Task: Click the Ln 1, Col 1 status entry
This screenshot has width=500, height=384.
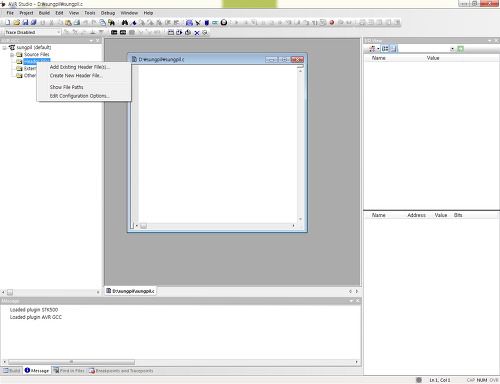Action: [x=440, y=380]
